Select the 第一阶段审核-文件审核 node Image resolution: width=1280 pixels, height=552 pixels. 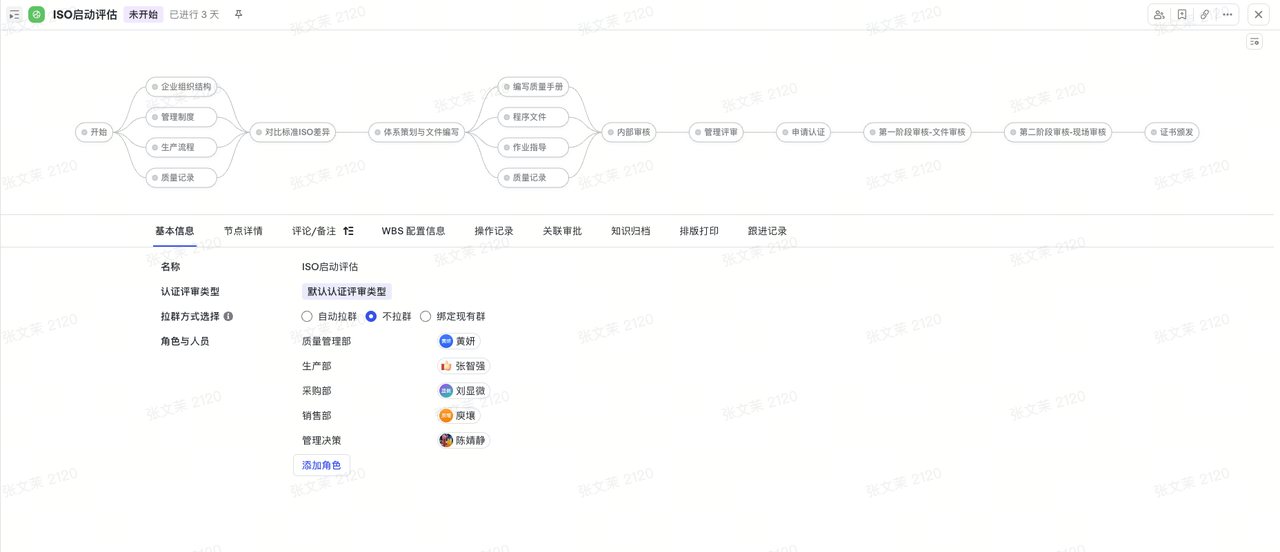[x=917, y=132]
